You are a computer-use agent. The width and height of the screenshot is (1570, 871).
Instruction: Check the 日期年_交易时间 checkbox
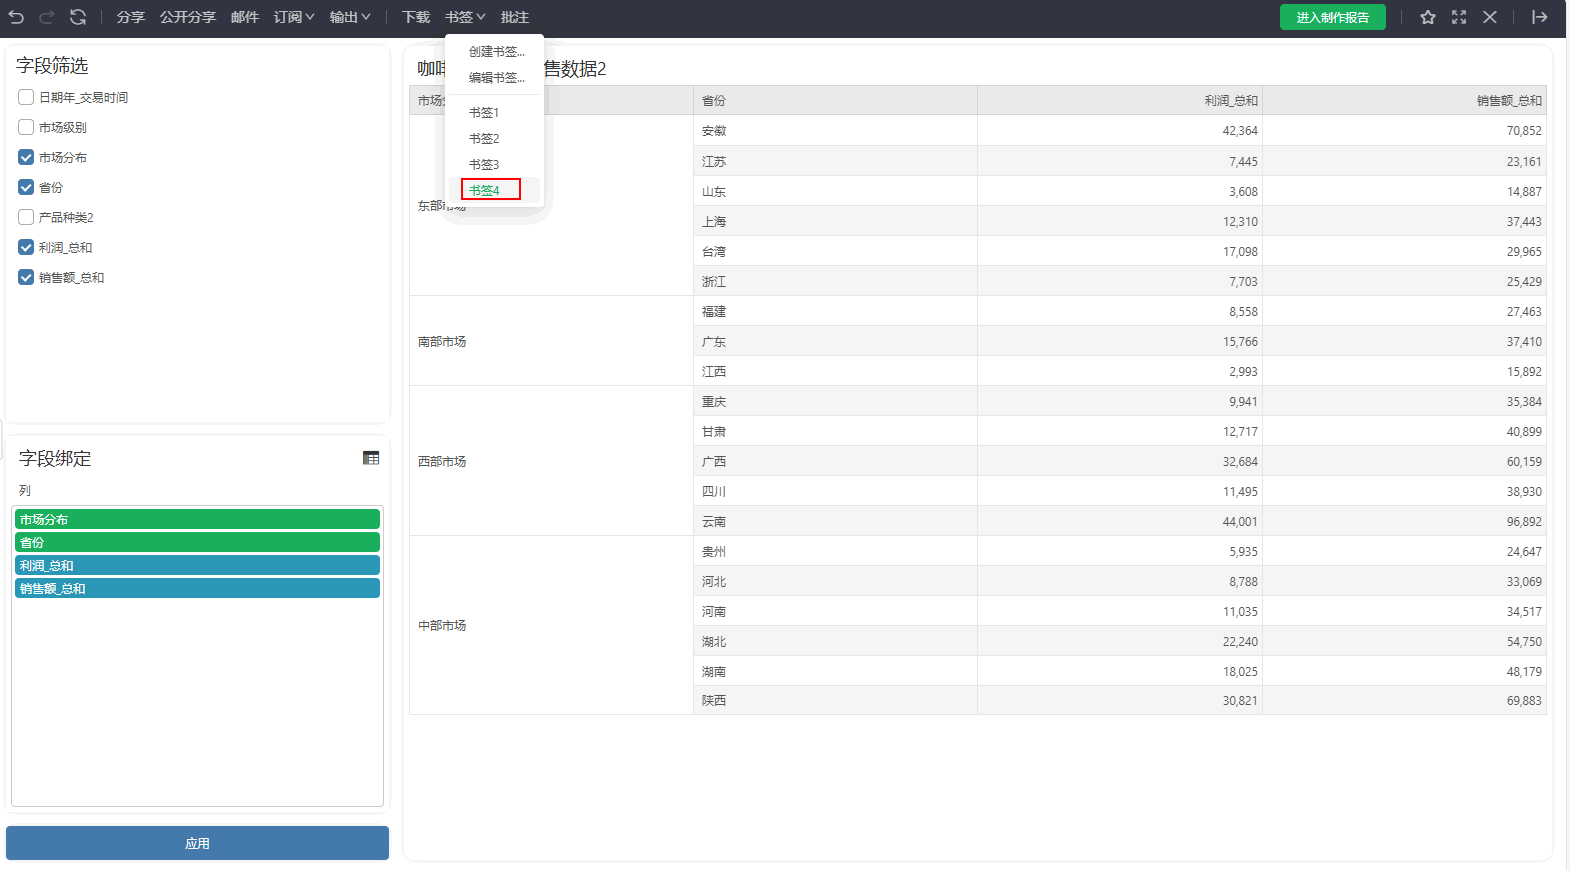(x=26, y=97)
